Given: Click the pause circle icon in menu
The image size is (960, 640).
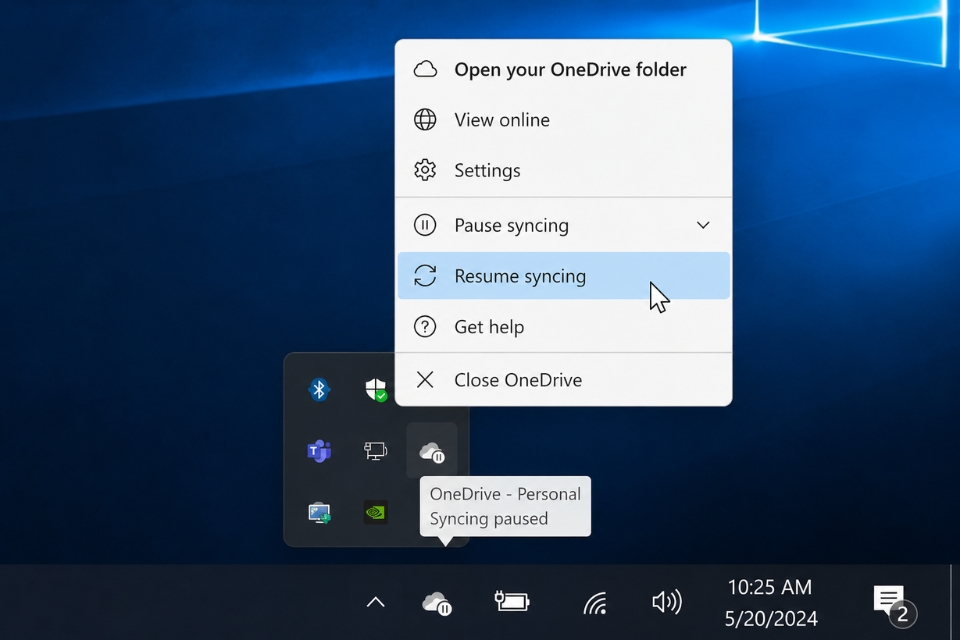Looking at the screenshot, I should click(425, 225).
